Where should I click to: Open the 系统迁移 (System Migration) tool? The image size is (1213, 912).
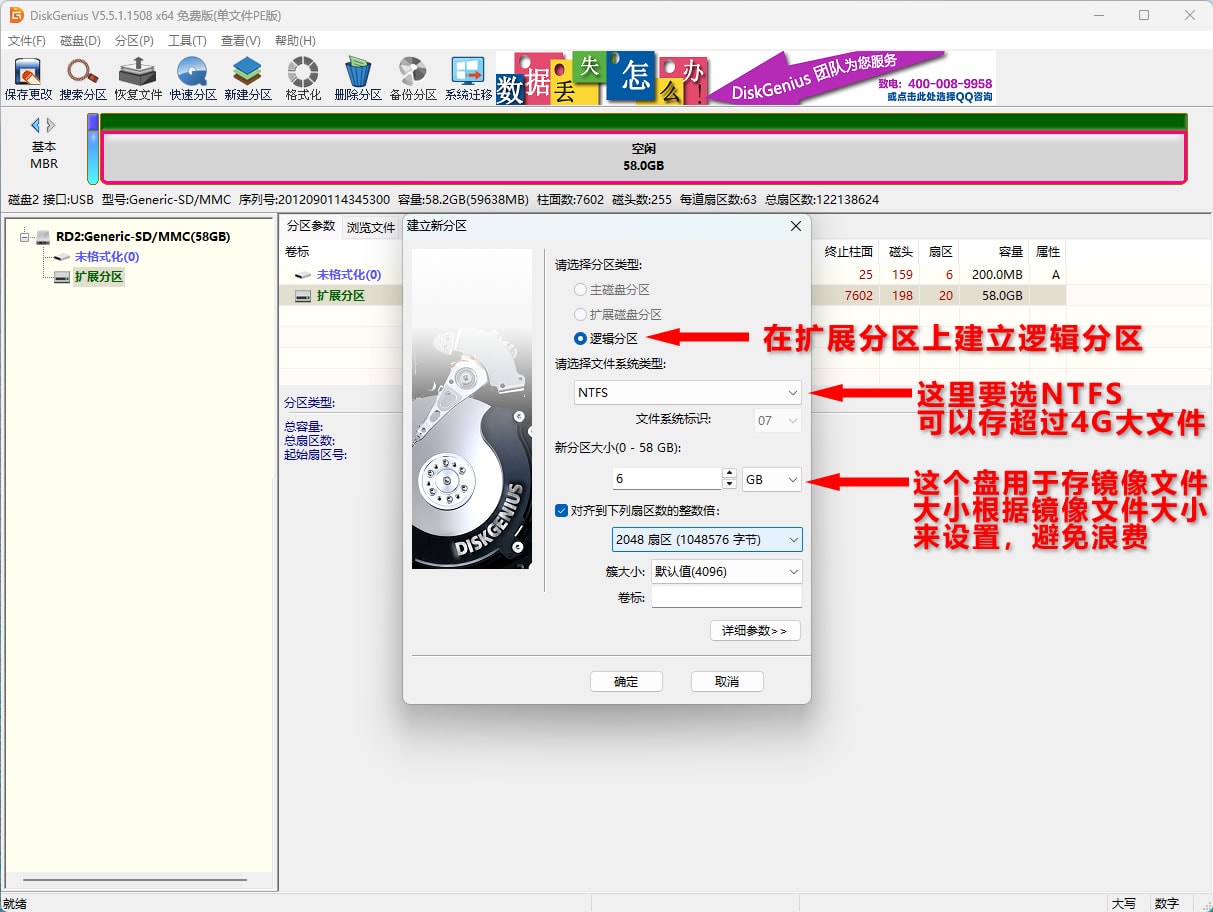tap(468, 78)
